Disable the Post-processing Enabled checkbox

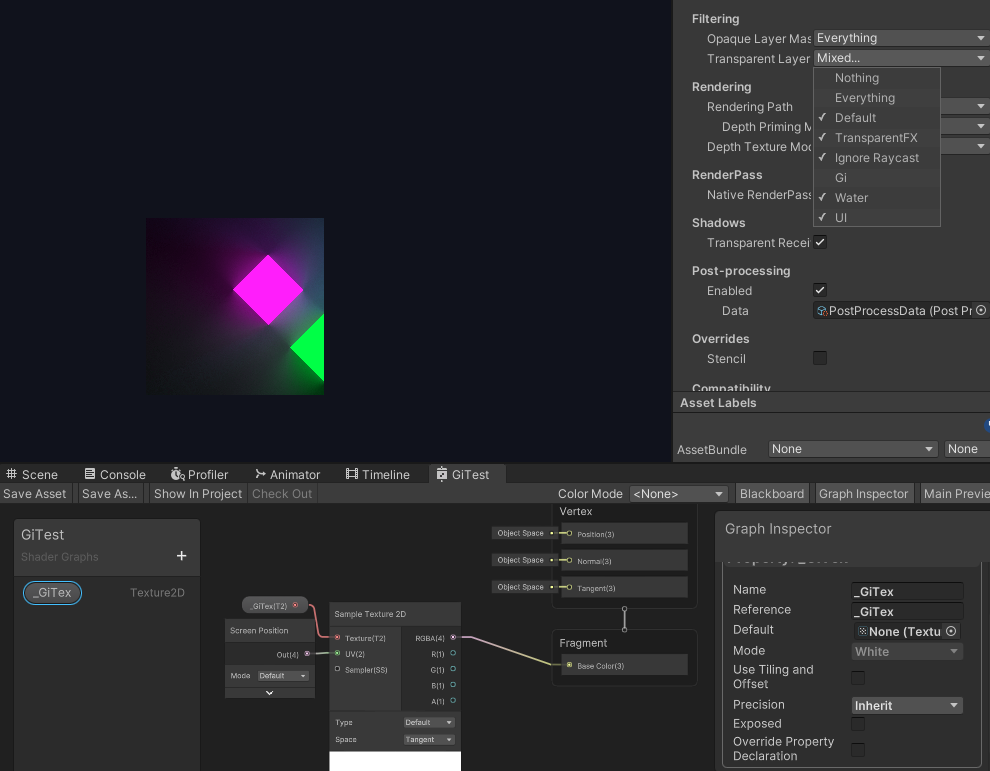820,290
